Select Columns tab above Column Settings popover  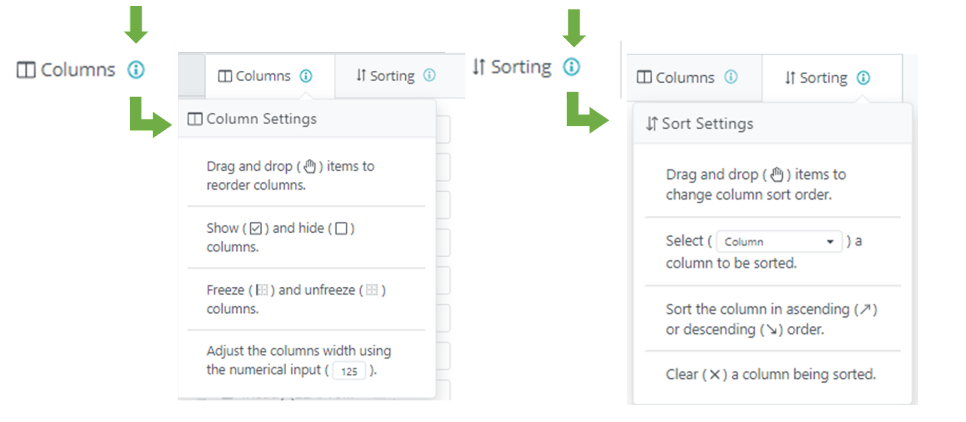click(x=255, y=76)
